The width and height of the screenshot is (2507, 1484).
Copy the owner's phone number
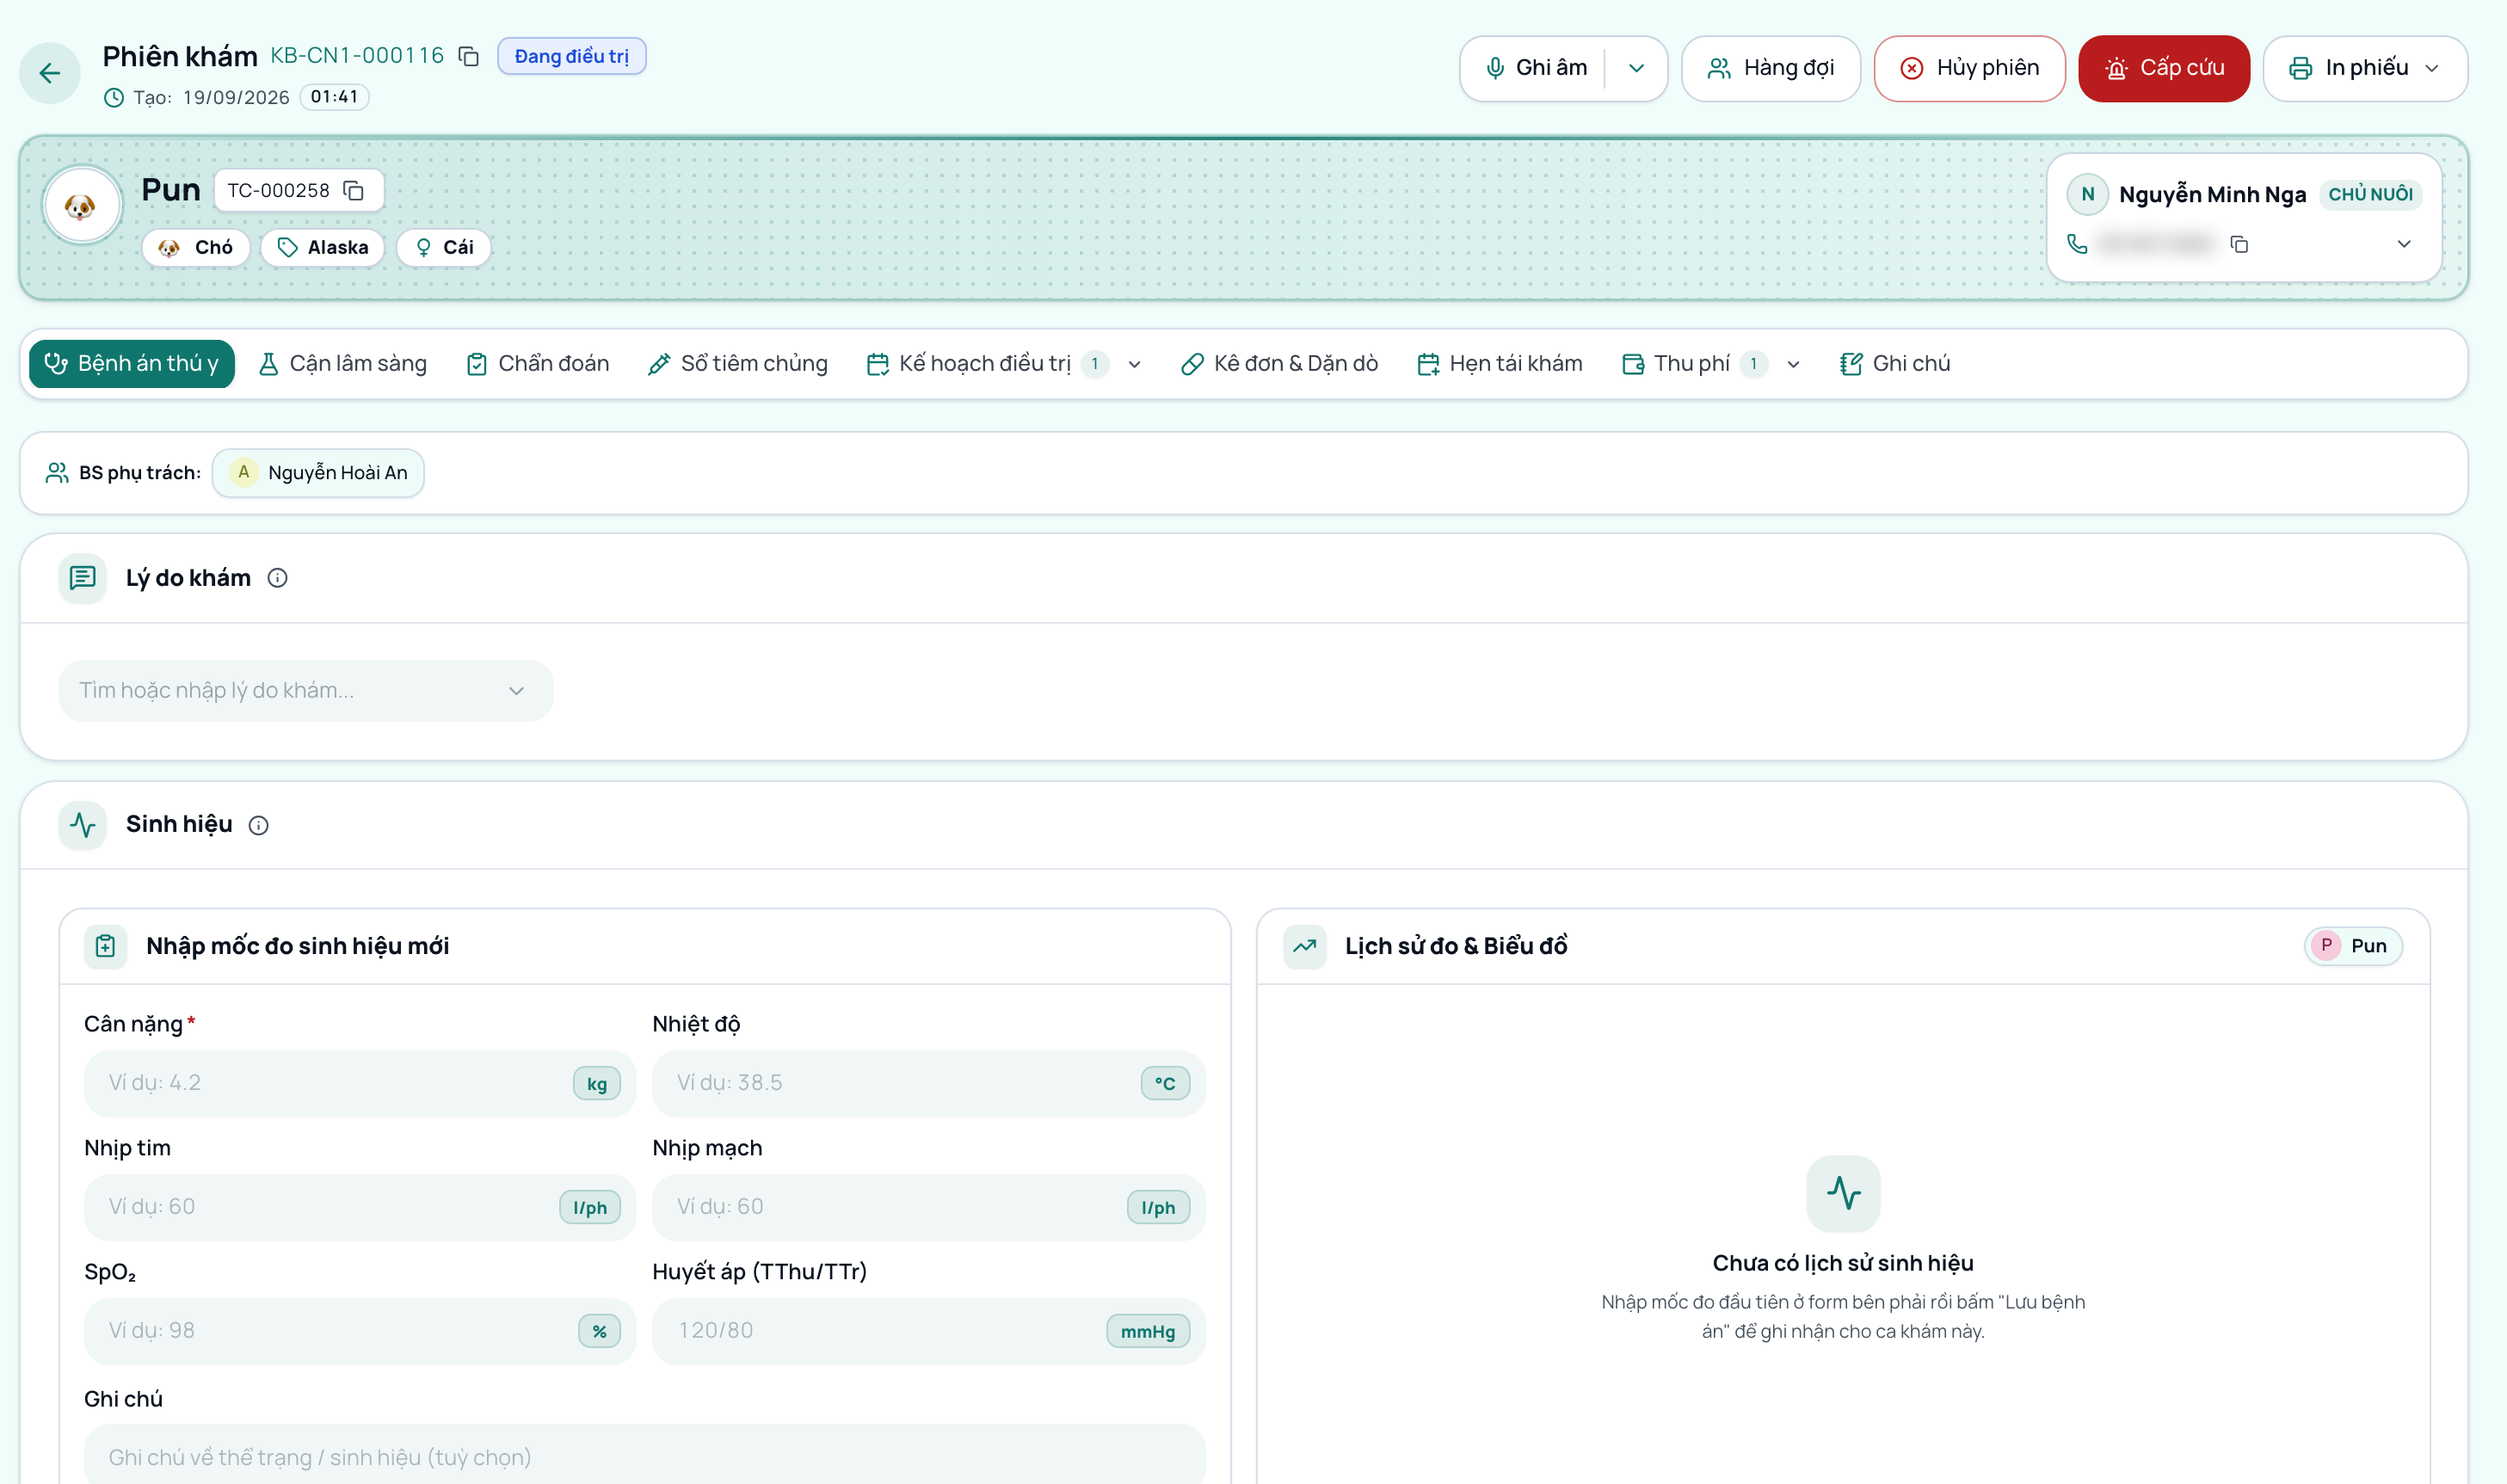point(2239,244)
